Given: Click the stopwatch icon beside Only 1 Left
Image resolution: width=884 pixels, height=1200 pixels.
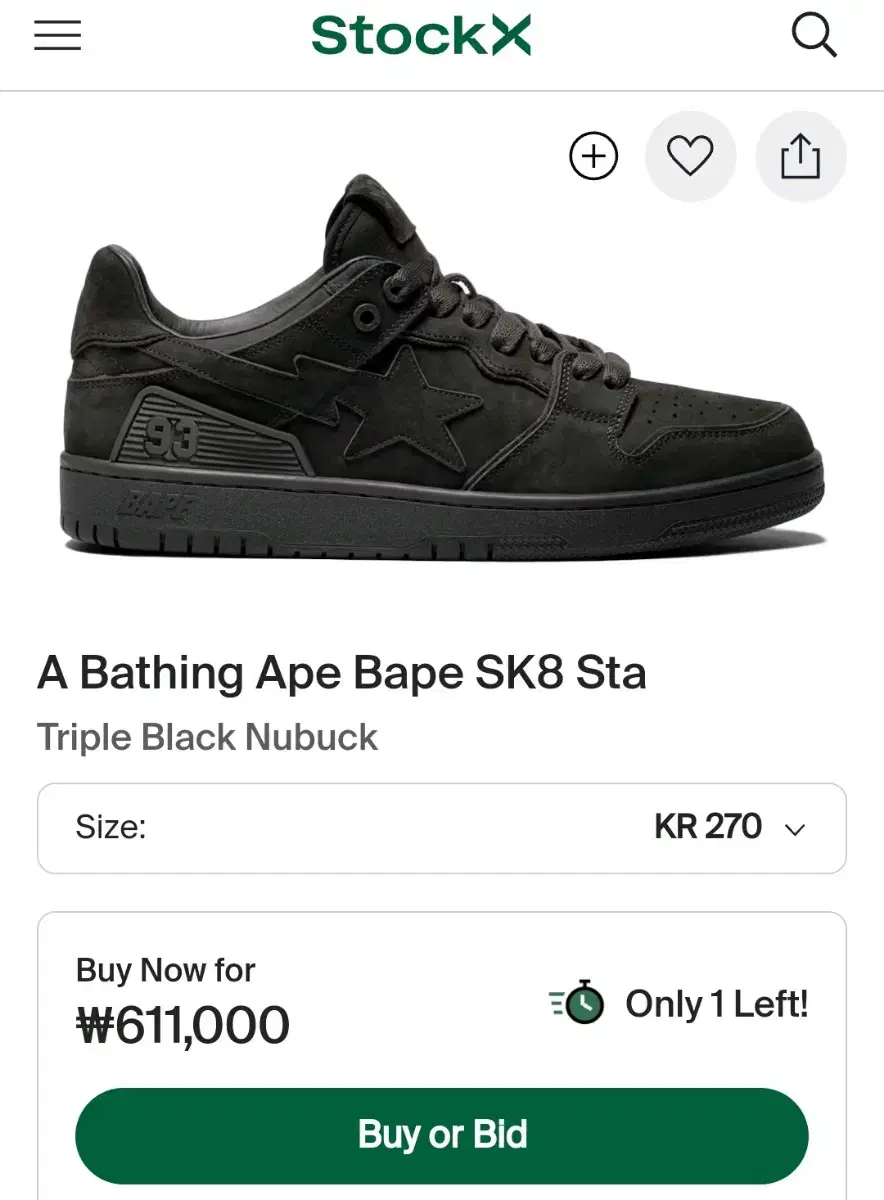Looking at the screenshot, I should click(x=579, y=1003).
